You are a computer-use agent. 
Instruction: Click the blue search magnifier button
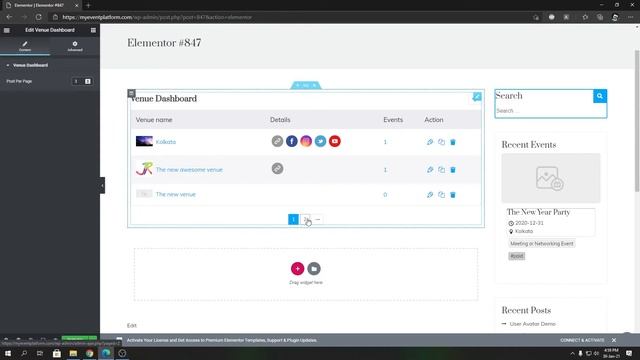coord(600,96)
